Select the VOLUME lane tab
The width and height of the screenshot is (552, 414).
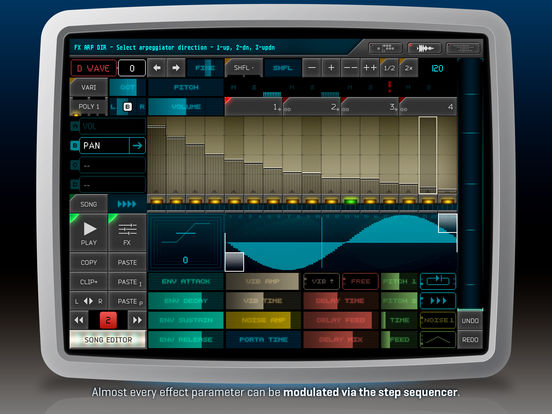click(186, 107)
